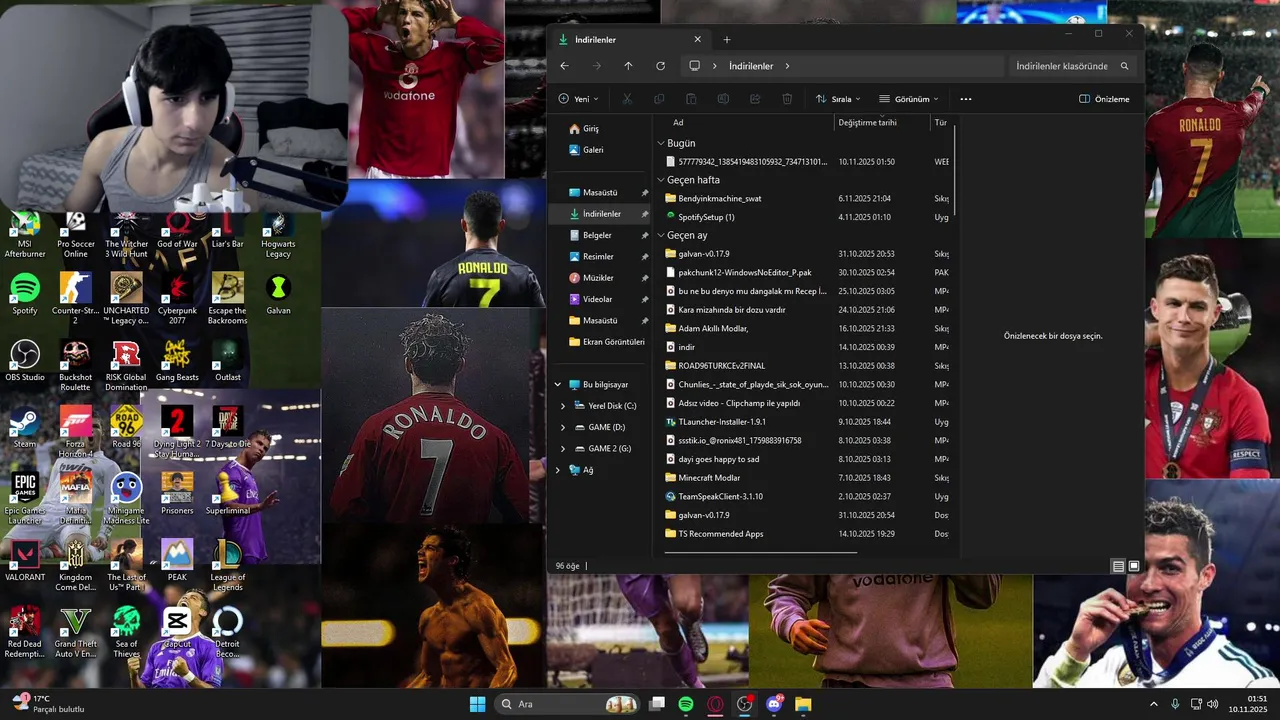Switch to large thumbnails view button

pyautogui.click(x=1134, y=566)
